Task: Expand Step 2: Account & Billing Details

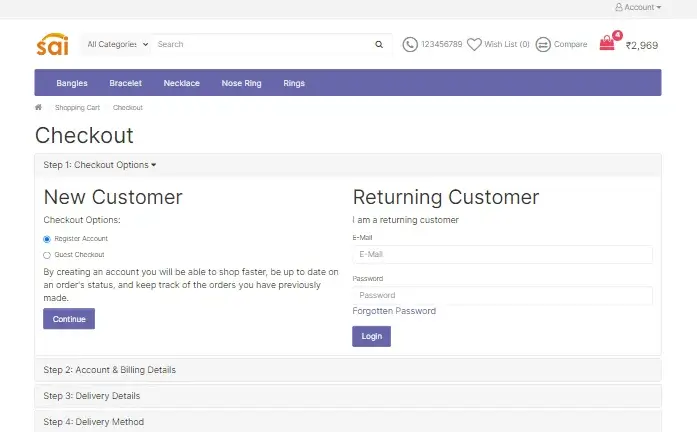Action: click(x=110, y=370)
